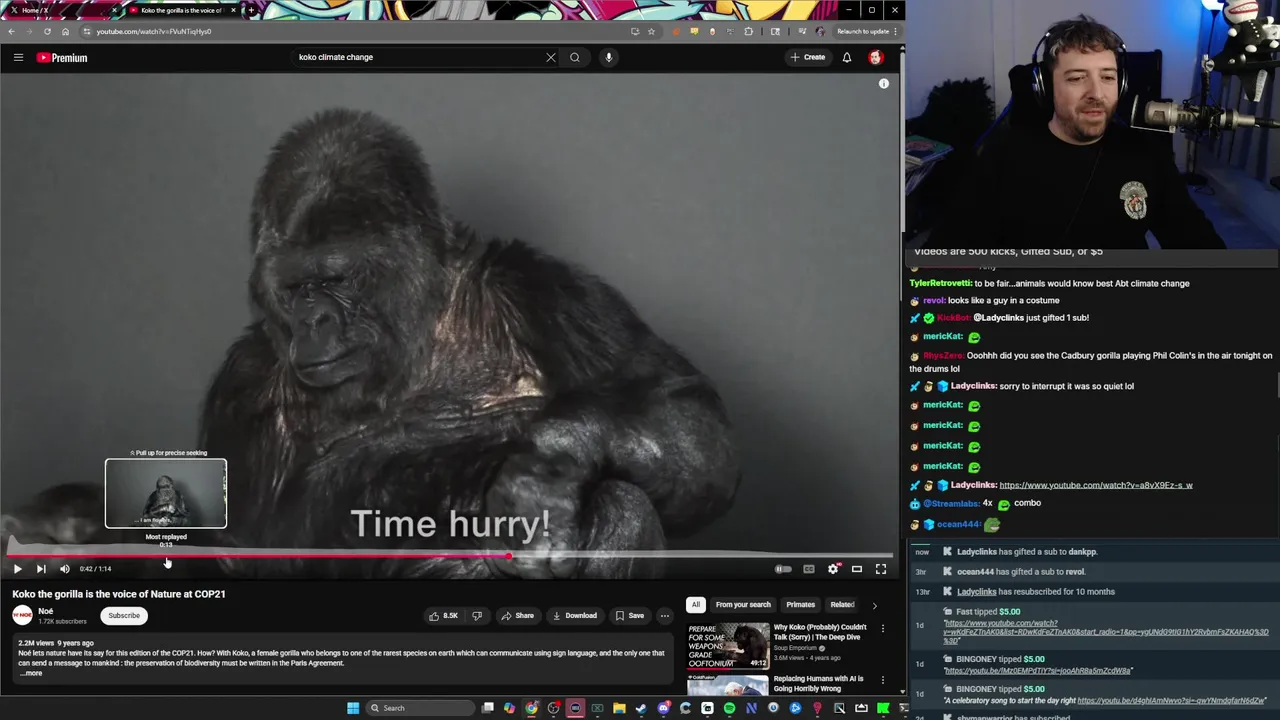Viewport: 1280px width, 720px height.
Task: Go back in the browser
Action: (x=11, y=31)
